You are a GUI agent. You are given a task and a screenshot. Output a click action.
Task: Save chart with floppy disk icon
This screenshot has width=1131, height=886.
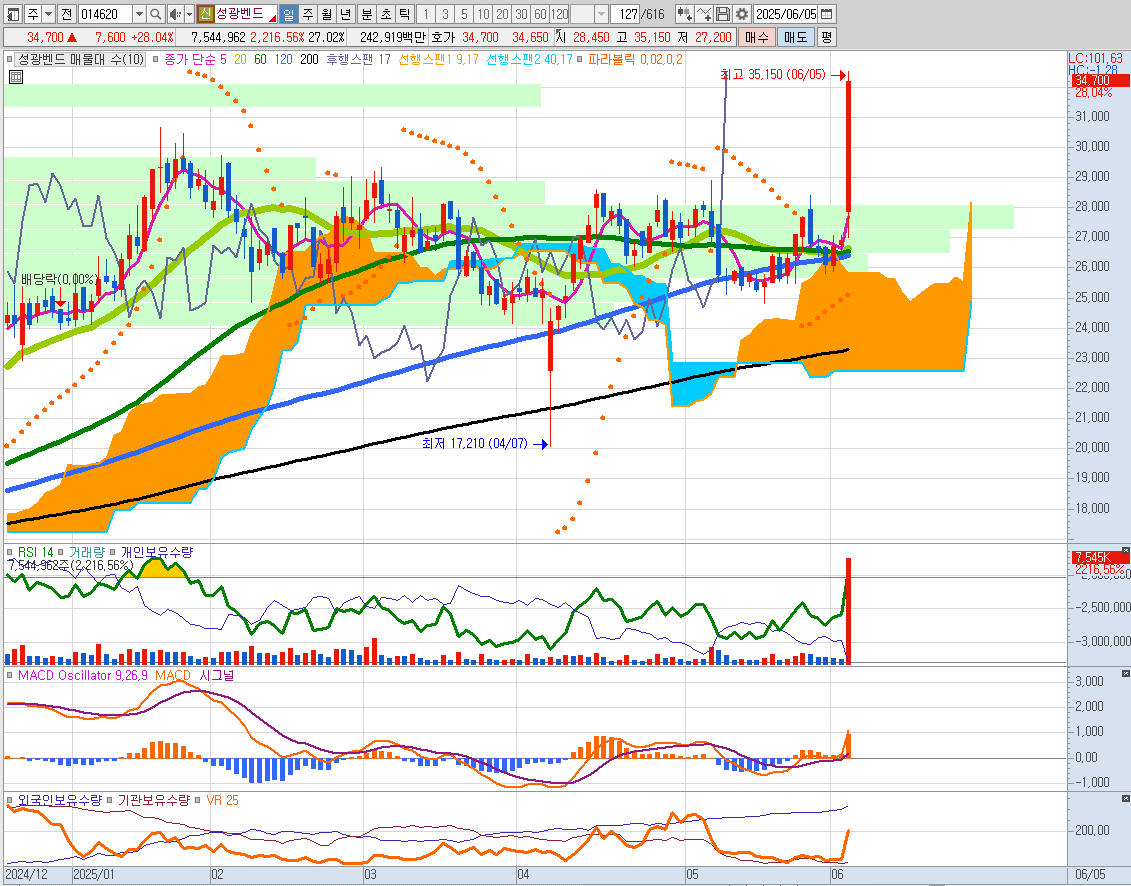[723, 14]
